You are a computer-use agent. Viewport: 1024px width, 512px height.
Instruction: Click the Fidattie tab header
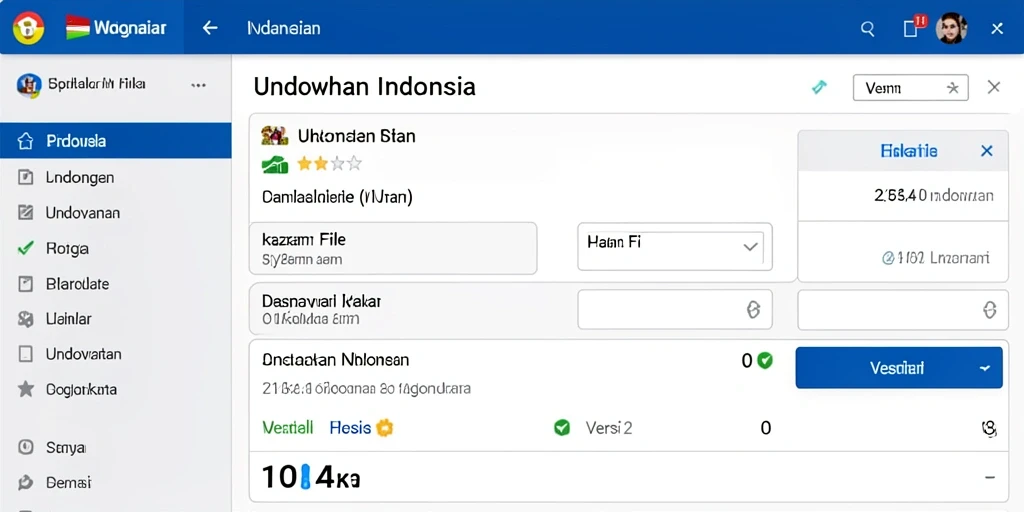click(x=908, y=151)
